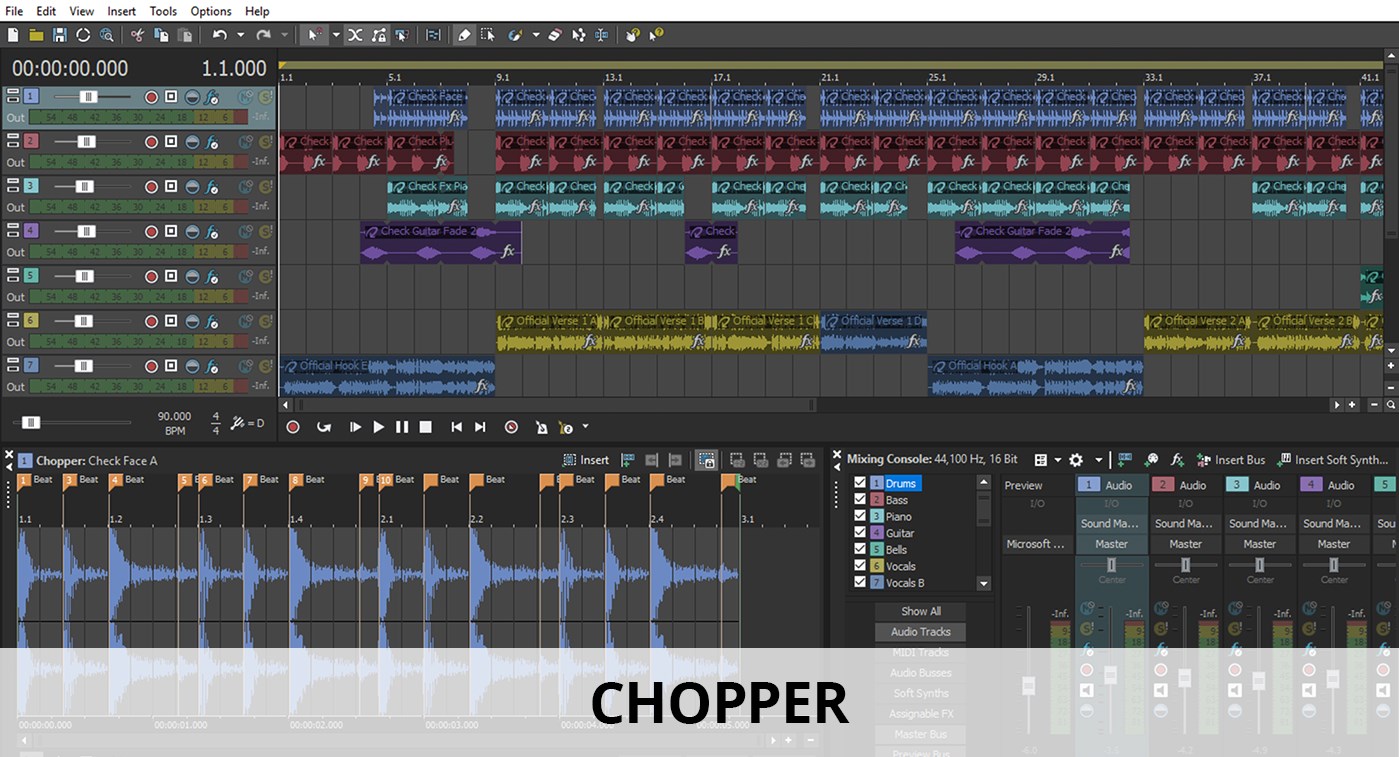The image size is (1399, 757).
Task: Click track 1 volume fader slider
Action: pos(88,97)
